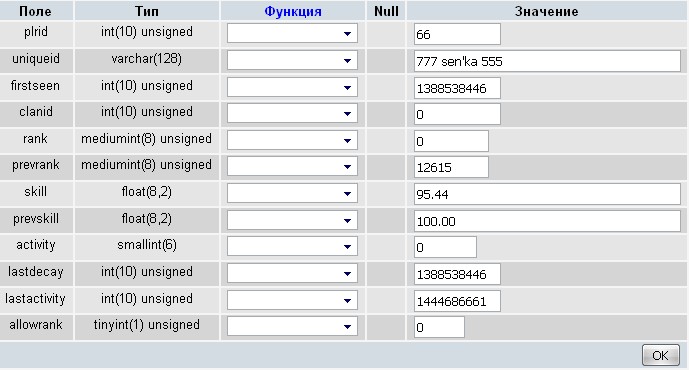Open the Функция column header link
689x370 pixels.
[293, 11]
